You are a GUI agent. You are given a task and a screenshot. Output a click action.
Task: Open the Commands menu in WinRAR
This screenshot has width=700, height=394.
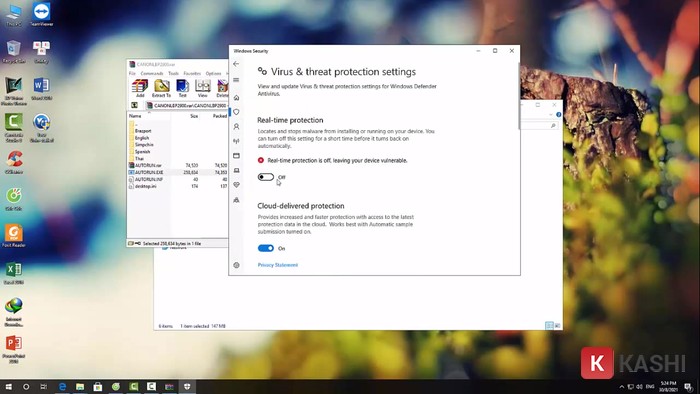152,73
